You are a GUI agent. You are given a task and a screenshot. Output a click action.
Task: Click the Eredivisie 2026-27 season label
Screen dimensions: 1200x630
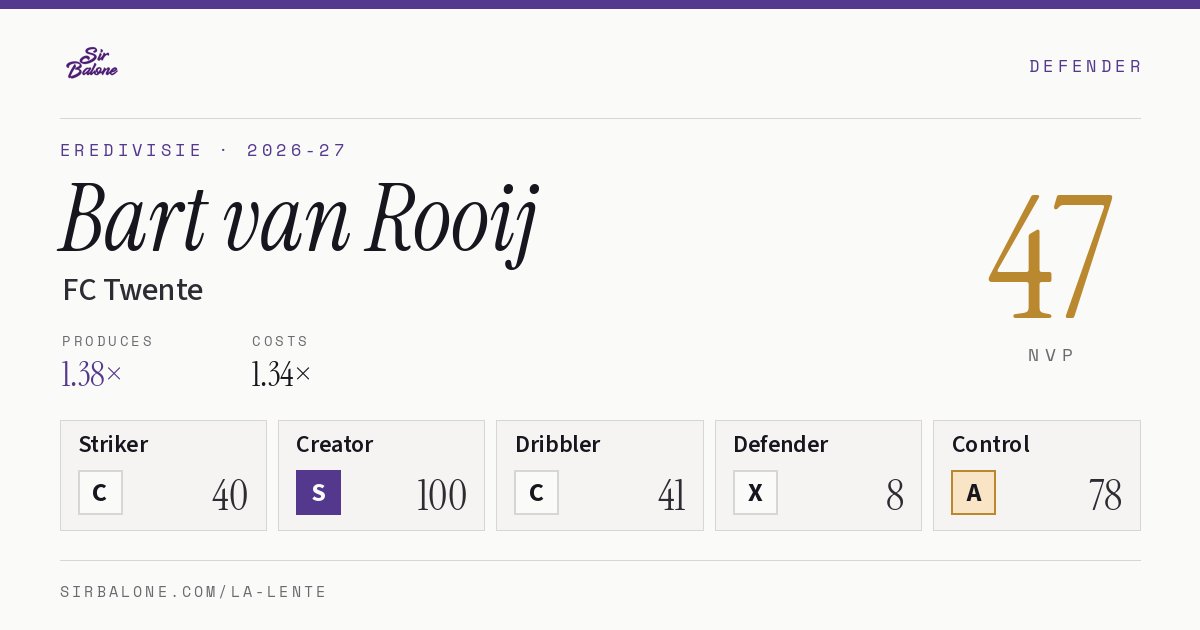(203, 150)
